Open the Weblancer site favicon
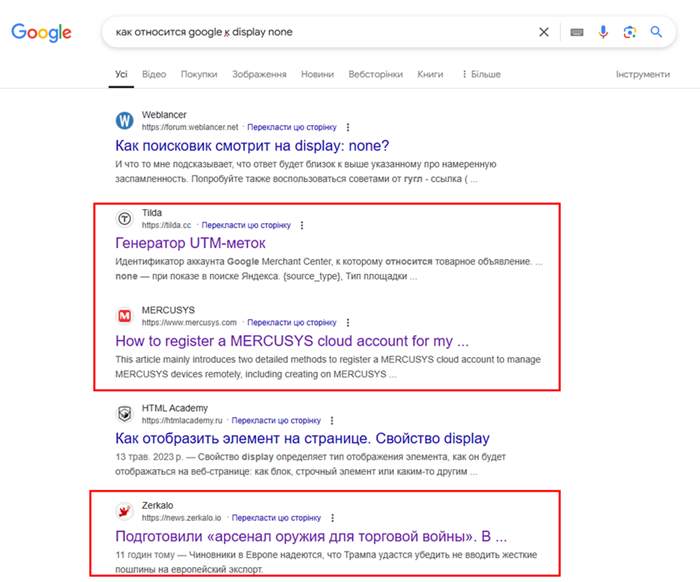 (x=125, y=121)
